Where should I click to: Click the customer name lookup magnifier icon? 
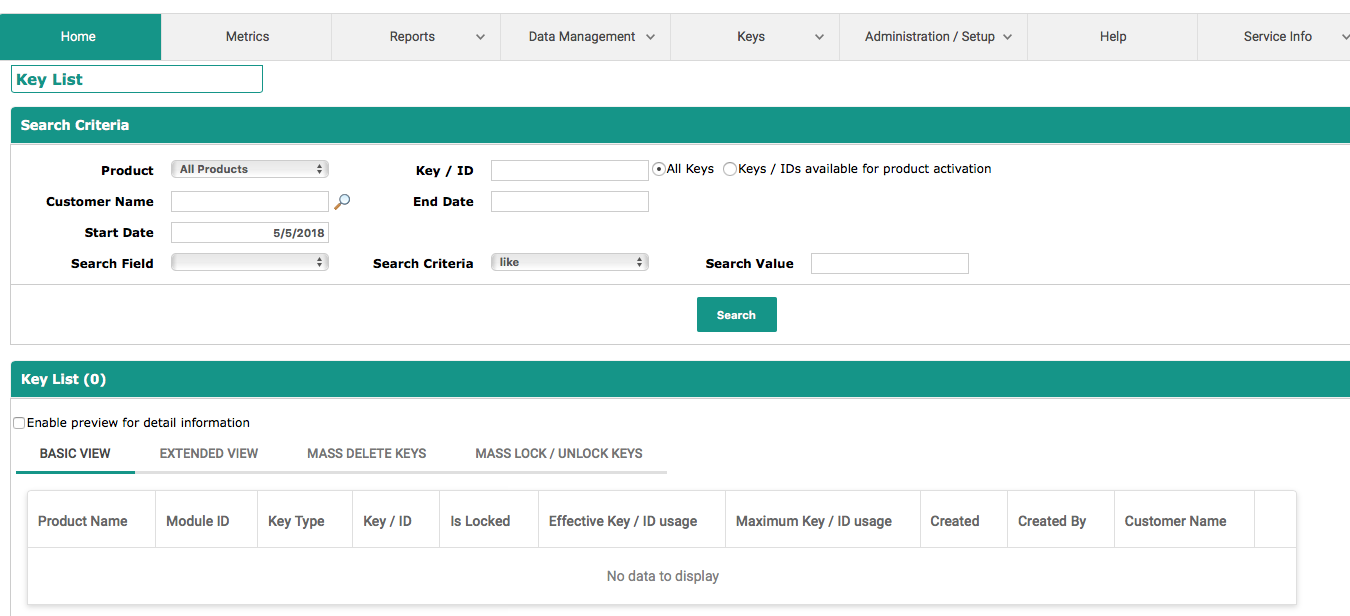342,201
